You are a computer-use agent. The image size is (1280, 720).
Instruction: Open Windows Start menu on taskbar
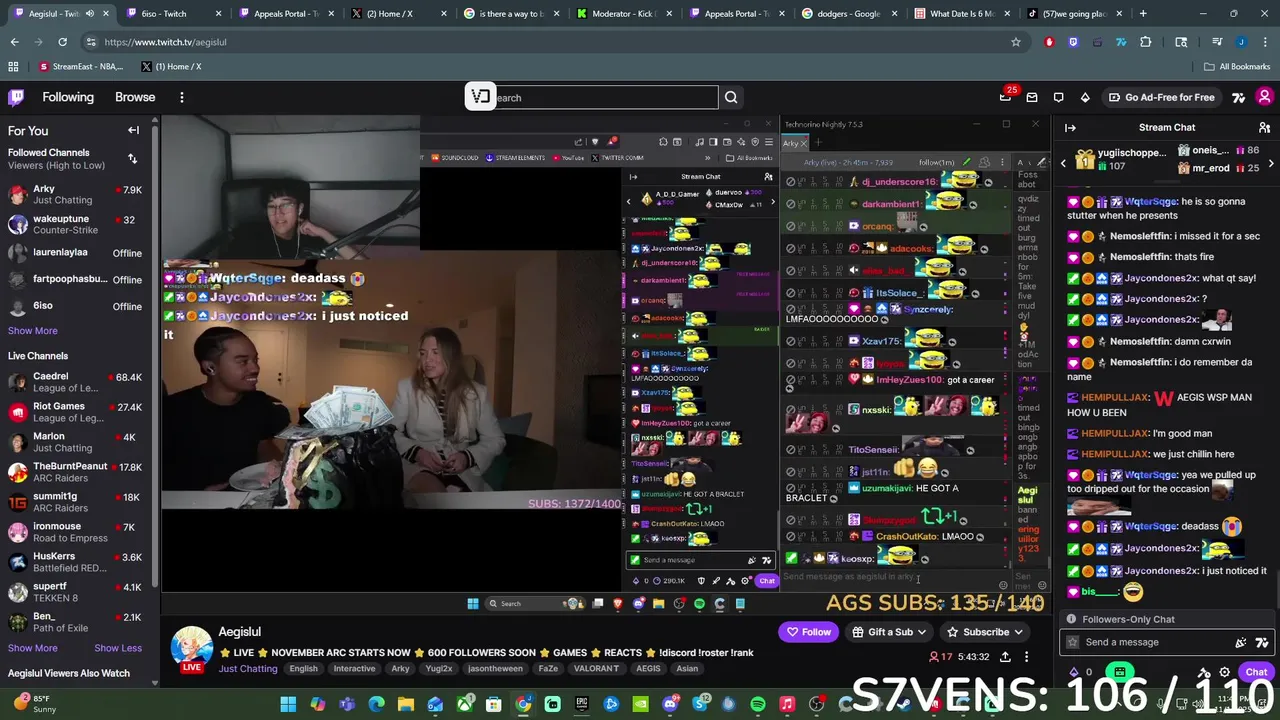288,705
